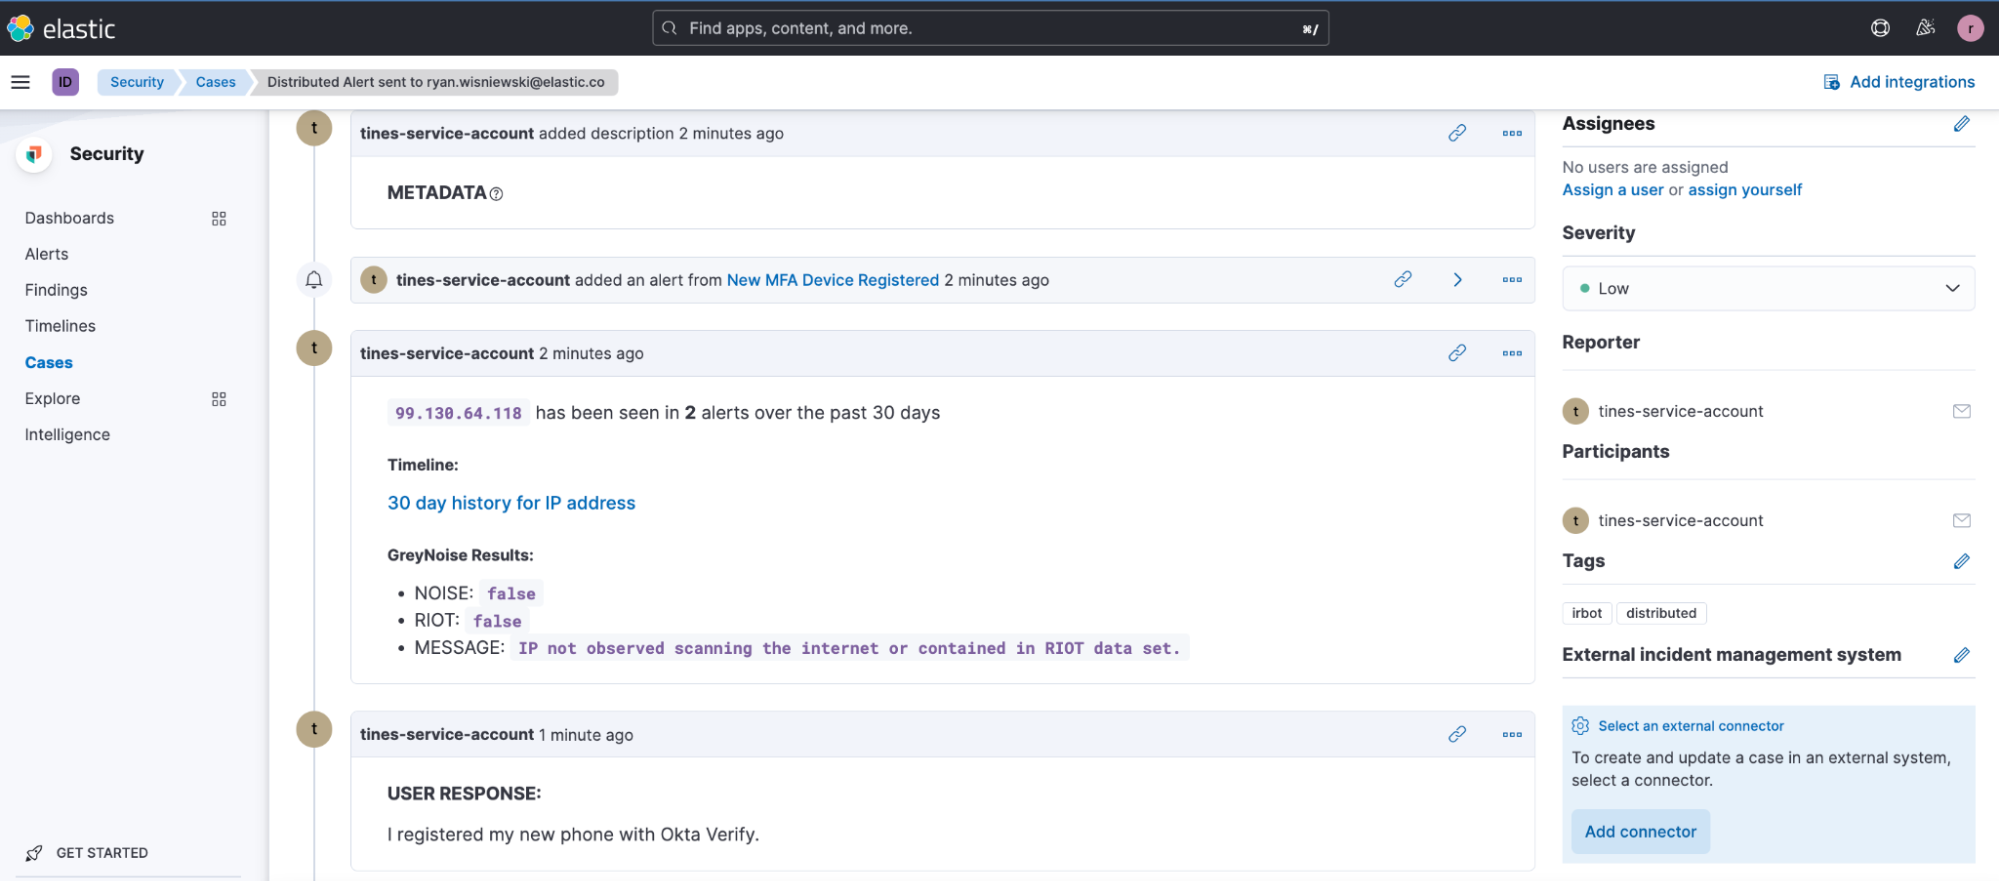Edit external incident management system connector

pos(1961,655)
